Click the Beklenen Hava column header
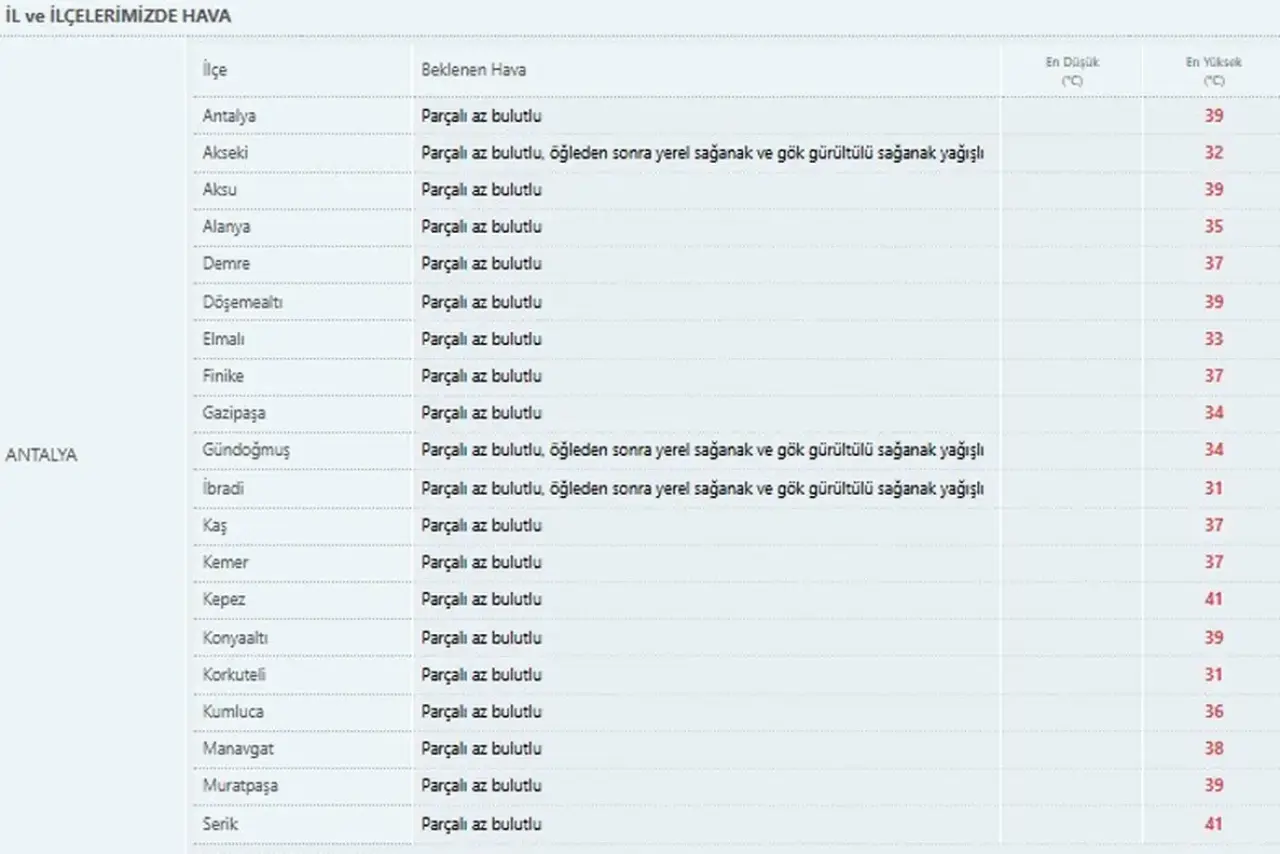 pyautogui.click(x=474, y=70)
